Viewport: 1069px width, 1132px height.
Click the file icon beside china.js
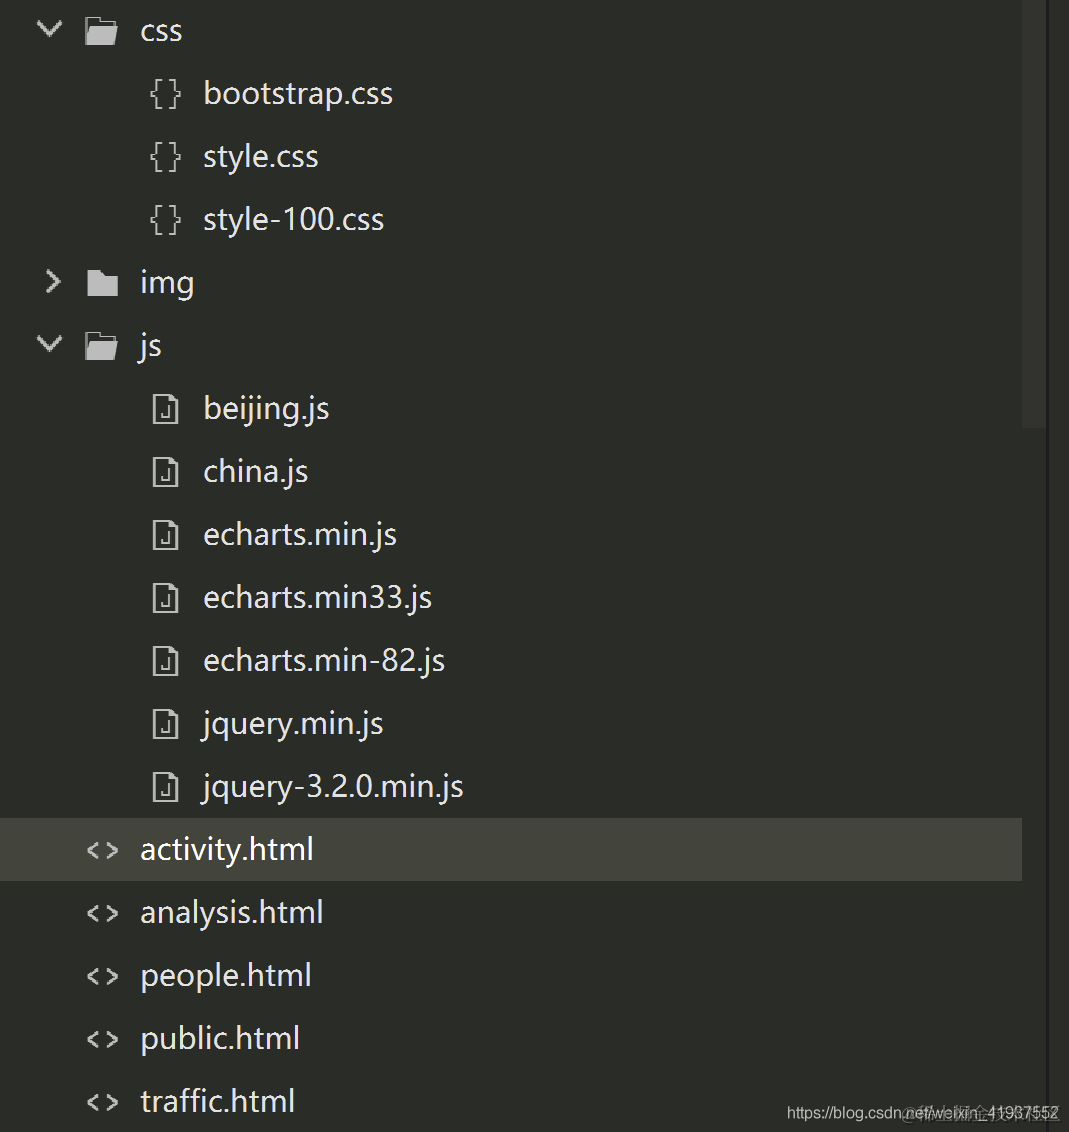click(165, 471)
